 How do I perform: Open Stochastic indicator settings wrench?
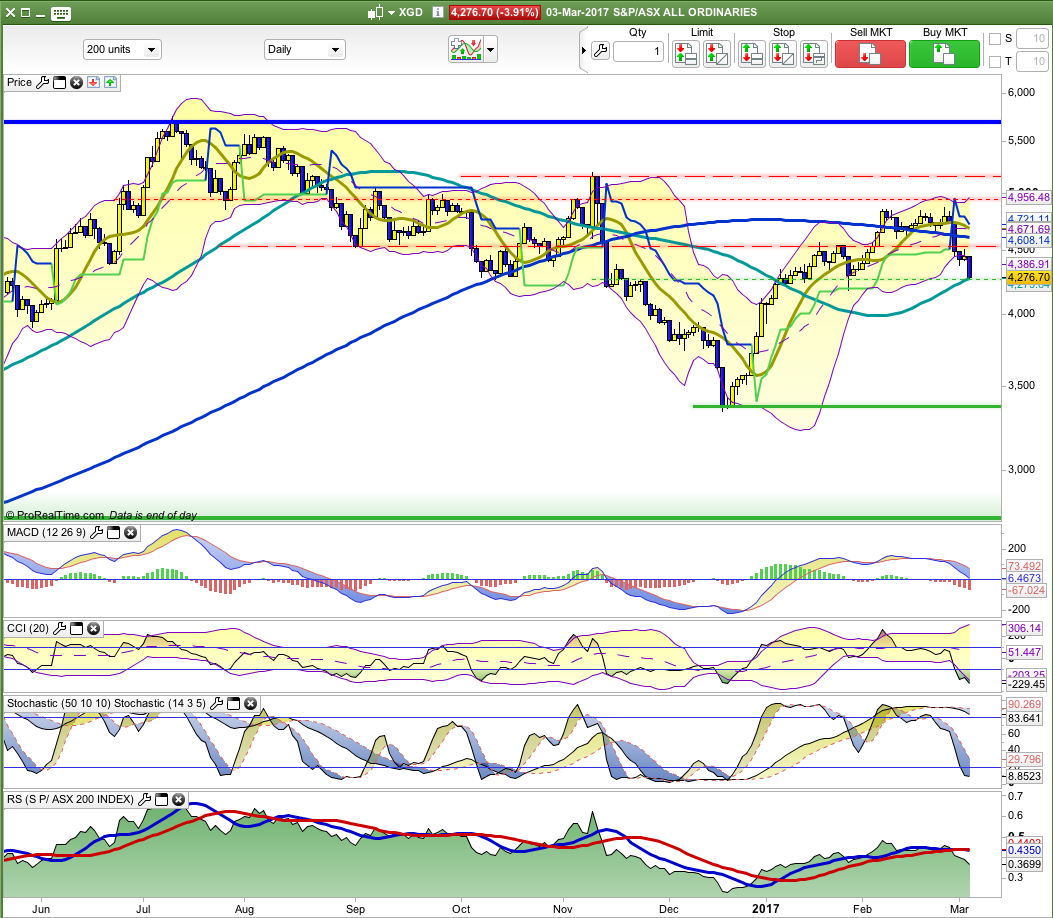pyautogui.click(x=216, y=704)
